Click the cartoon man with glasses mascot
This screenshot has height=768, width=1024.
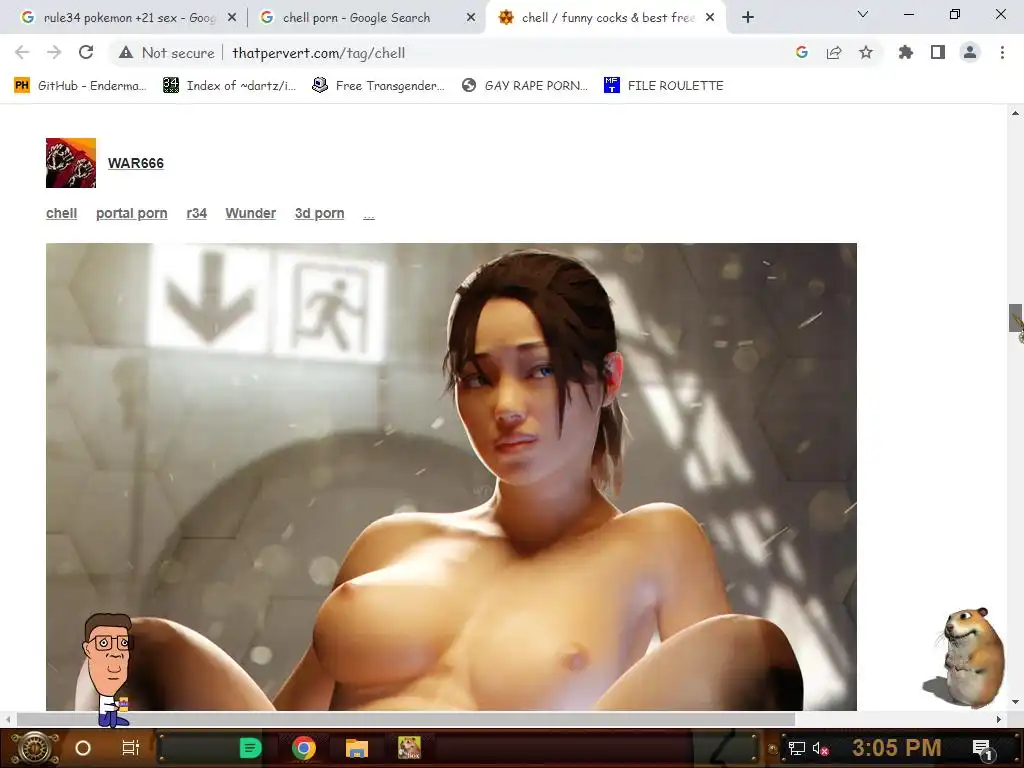point(108,669)
